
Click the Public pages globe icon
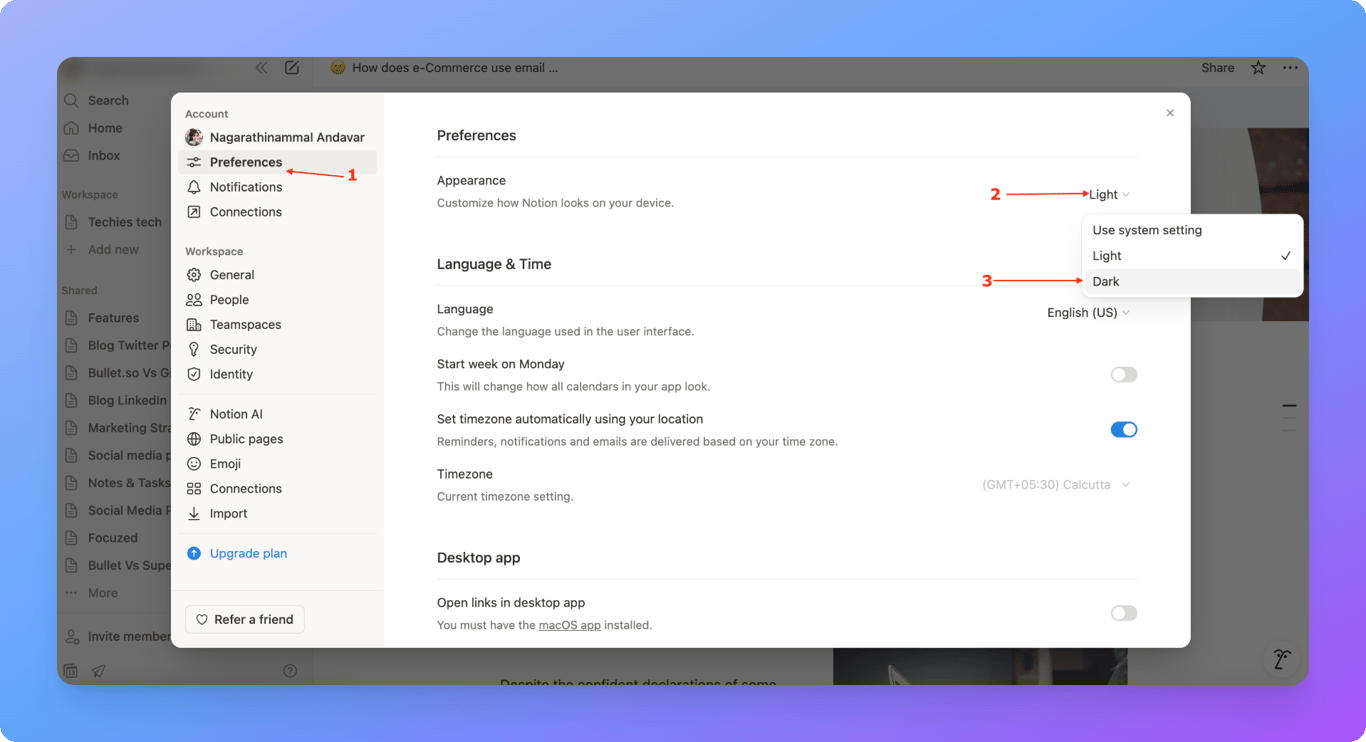(194, 439)
